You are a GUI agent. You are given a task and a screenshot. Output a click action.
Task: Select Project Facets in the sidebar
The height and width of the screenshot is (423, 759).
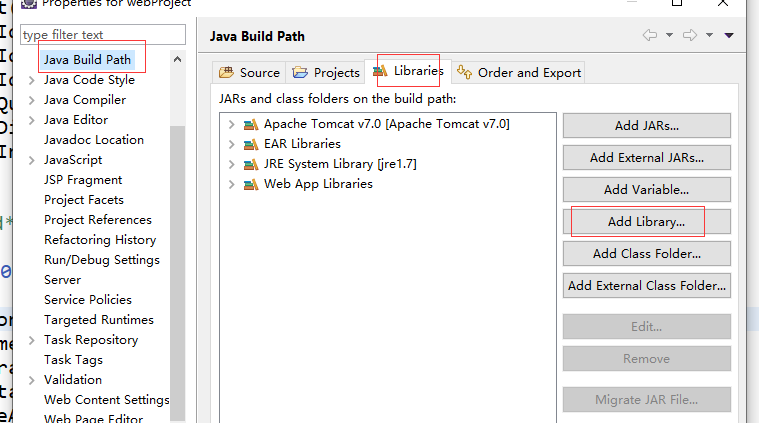pos(84,200)
